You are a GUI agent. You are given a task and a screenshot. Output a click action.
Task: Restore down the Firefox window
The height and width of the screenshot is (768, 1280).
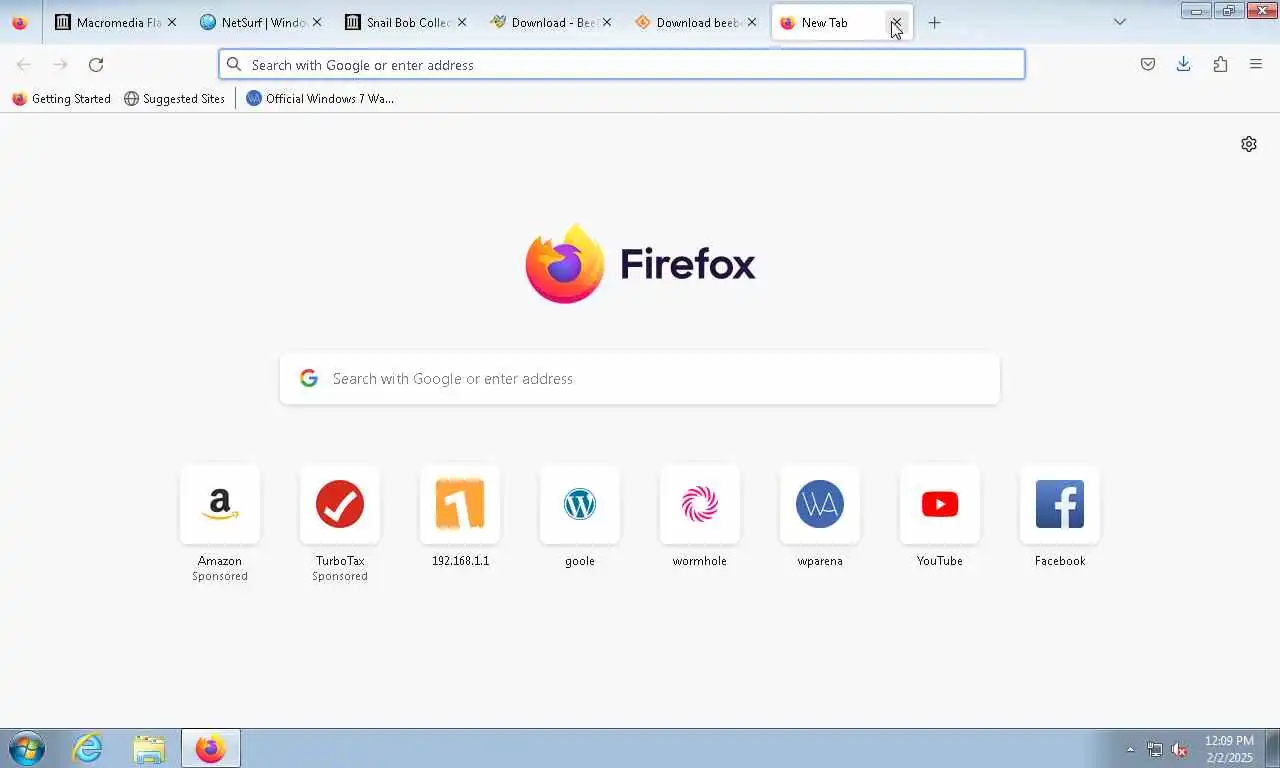1228,11
